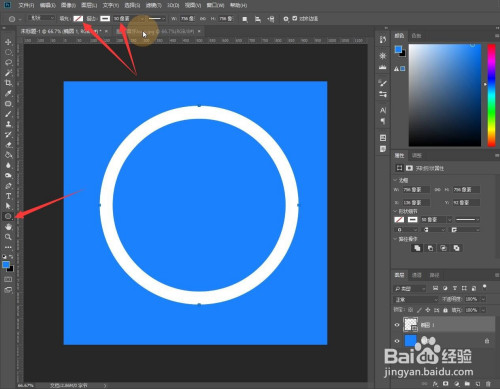Screen dimensions: 500x389
Task: Select the Zoom tool
Action: pos(8,237)
